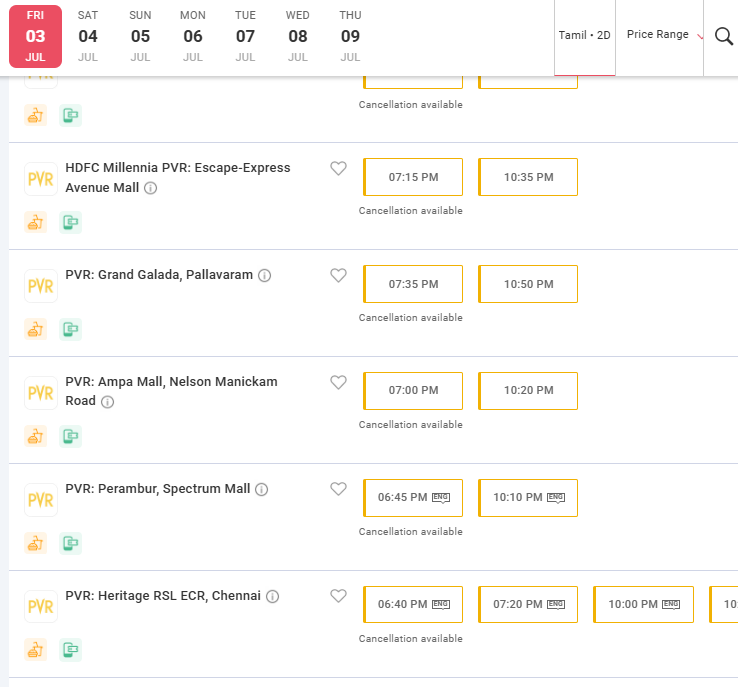Book 10:10 PM show at Perambur Spectrum Mall
Viewport: 738px width, 687px height.
pos(528,498)
